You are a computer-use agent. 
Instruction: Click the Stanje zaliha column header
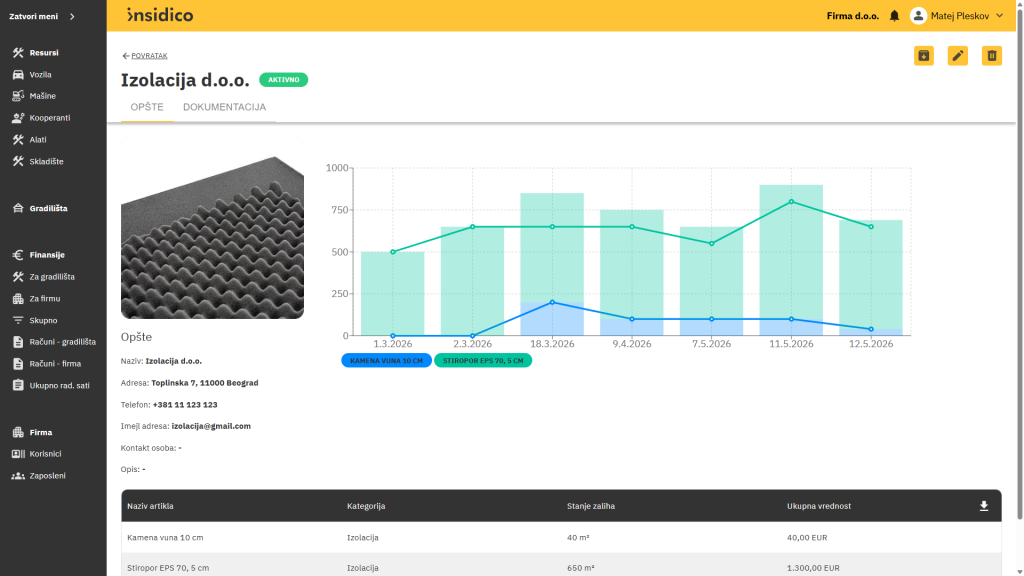pos(590,506)
